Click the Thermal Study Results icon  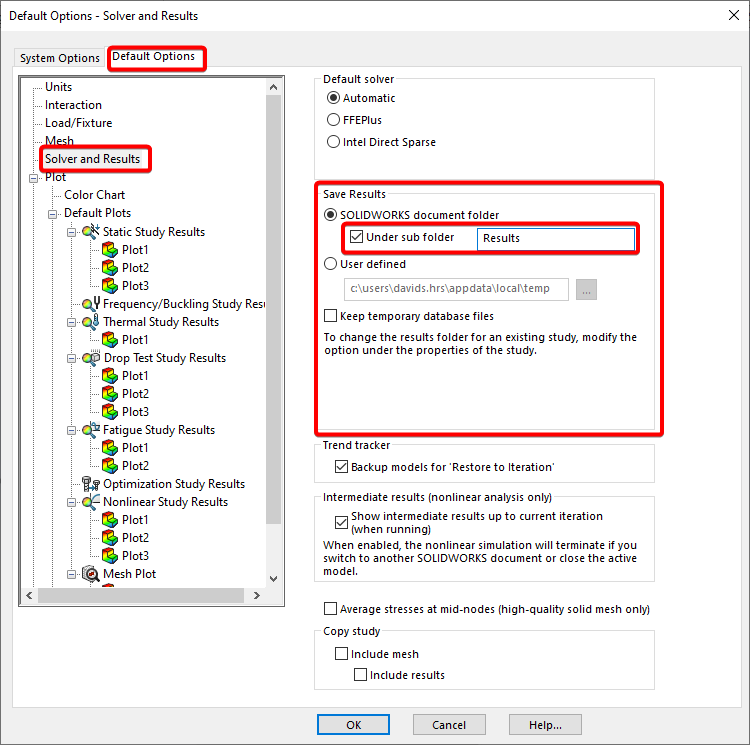coord(90,322)
